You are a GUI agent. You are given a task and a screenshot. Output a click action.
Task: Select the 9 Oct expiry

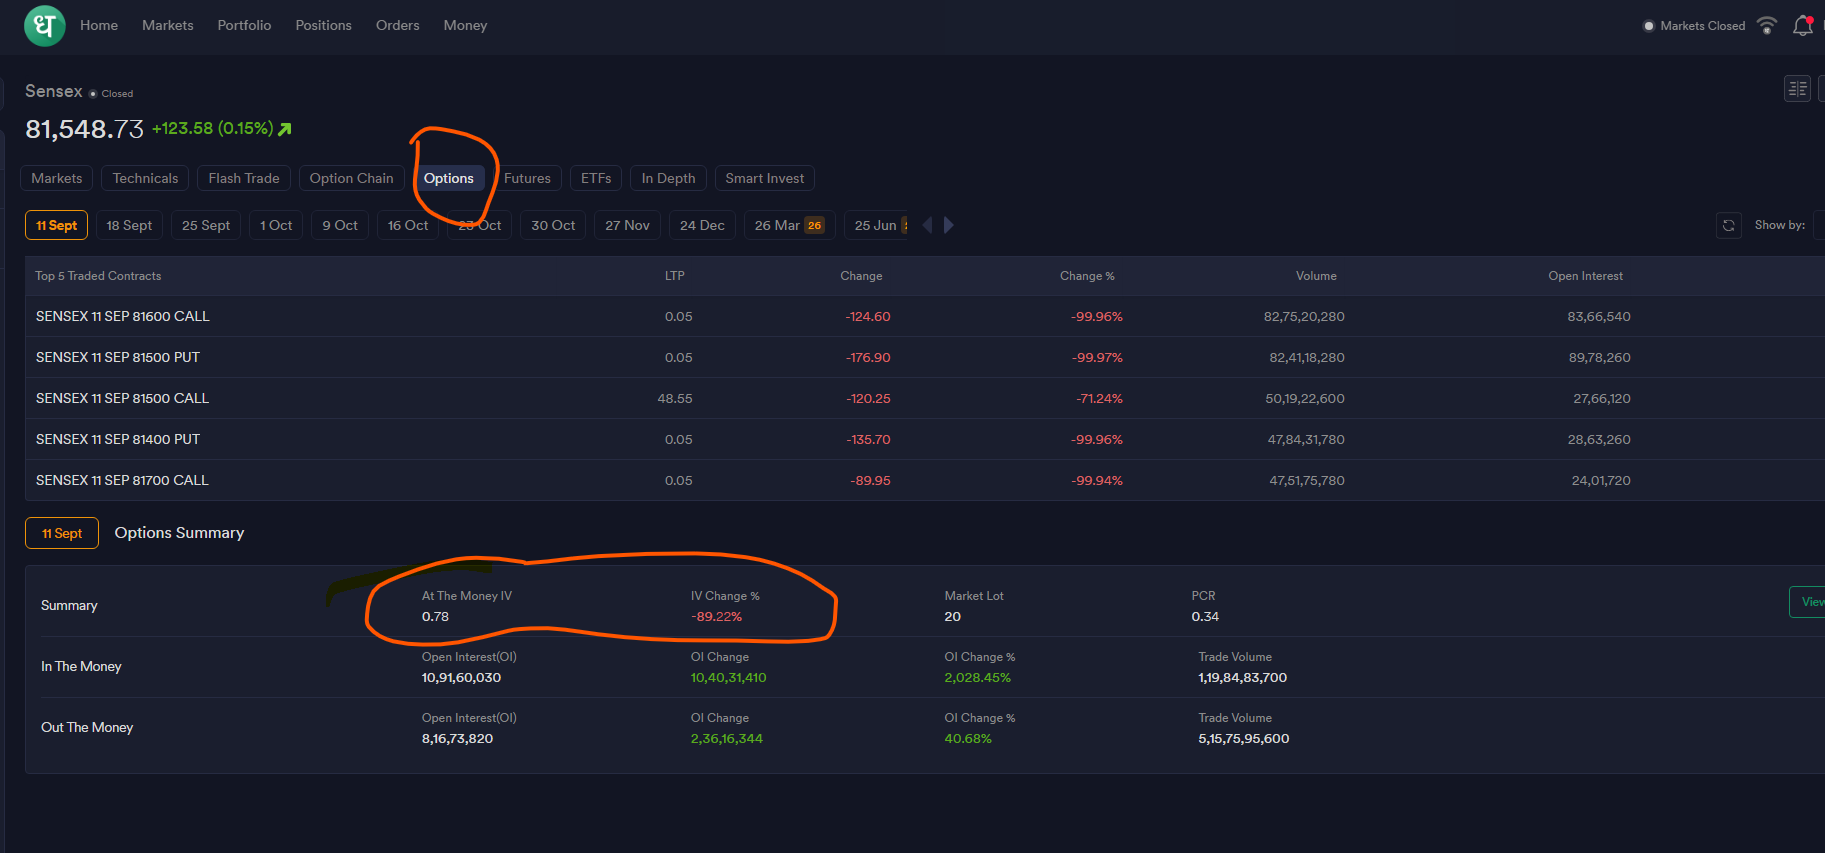click(340, 225)
